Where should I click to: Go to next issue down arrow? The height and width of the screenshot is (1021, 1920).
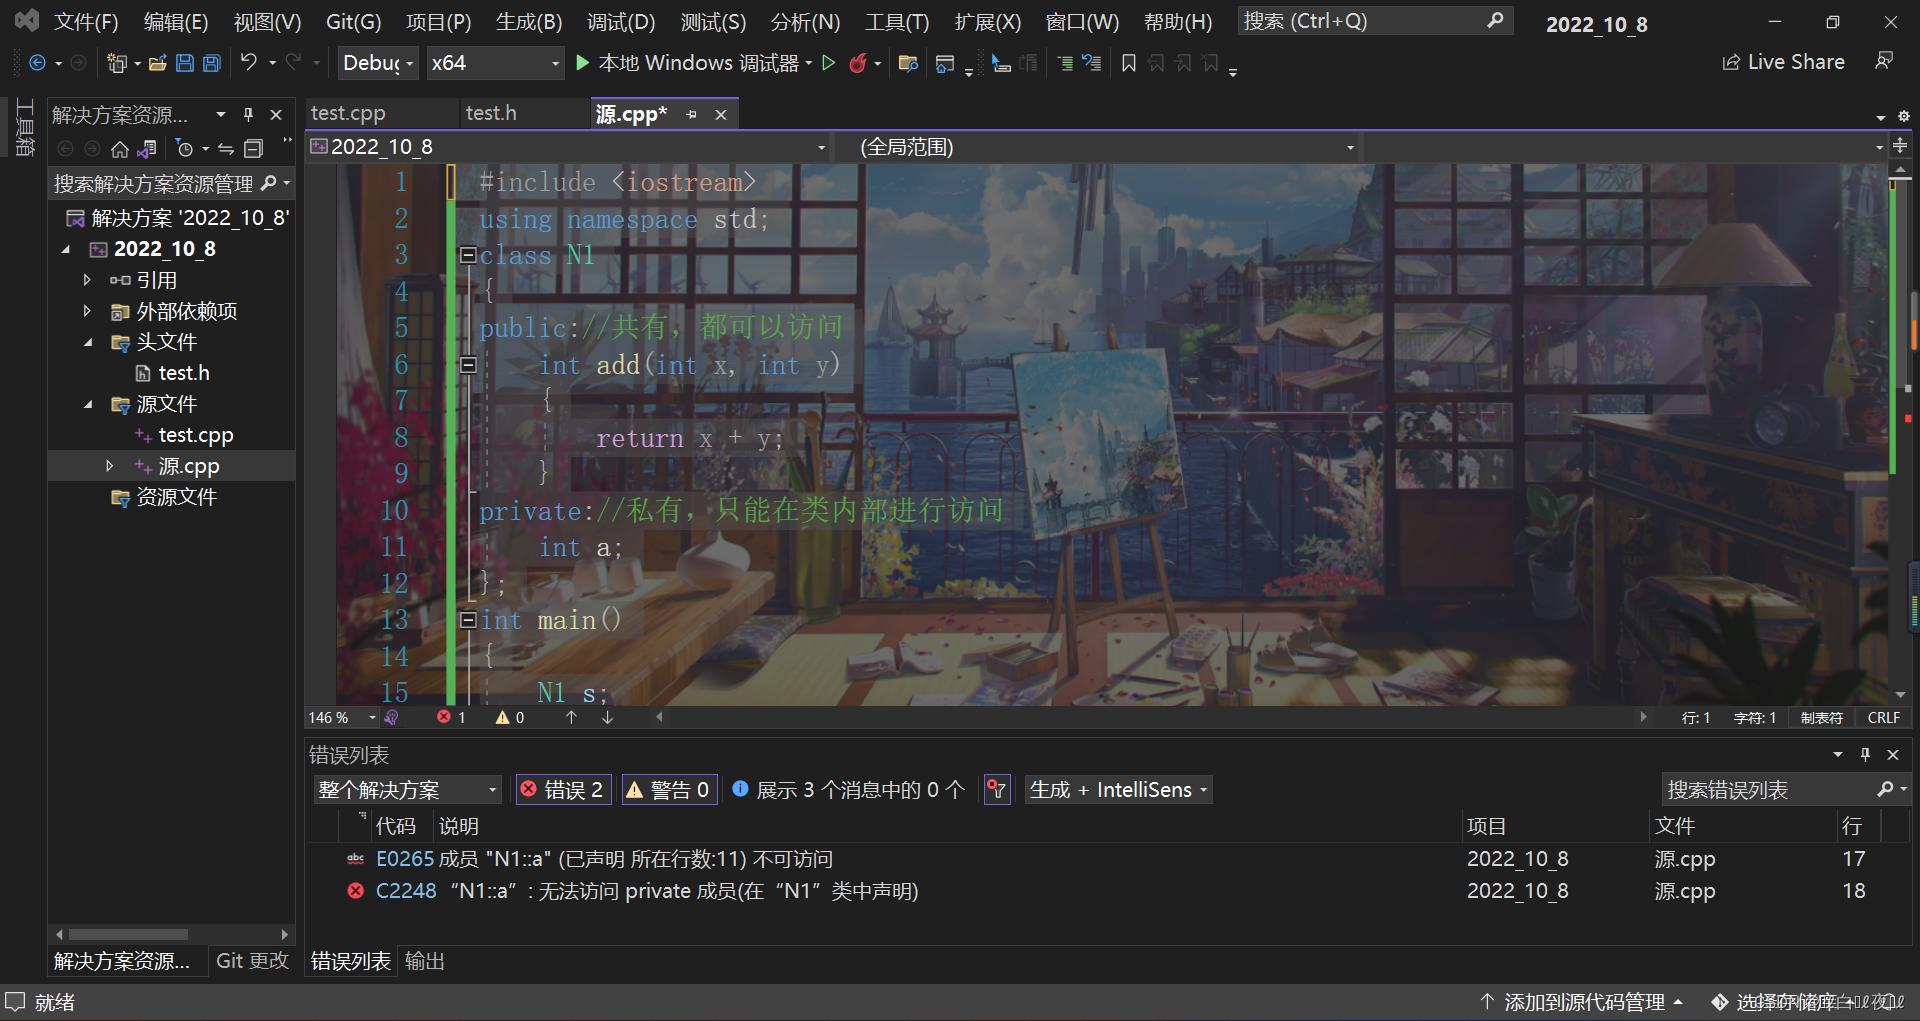607,717
